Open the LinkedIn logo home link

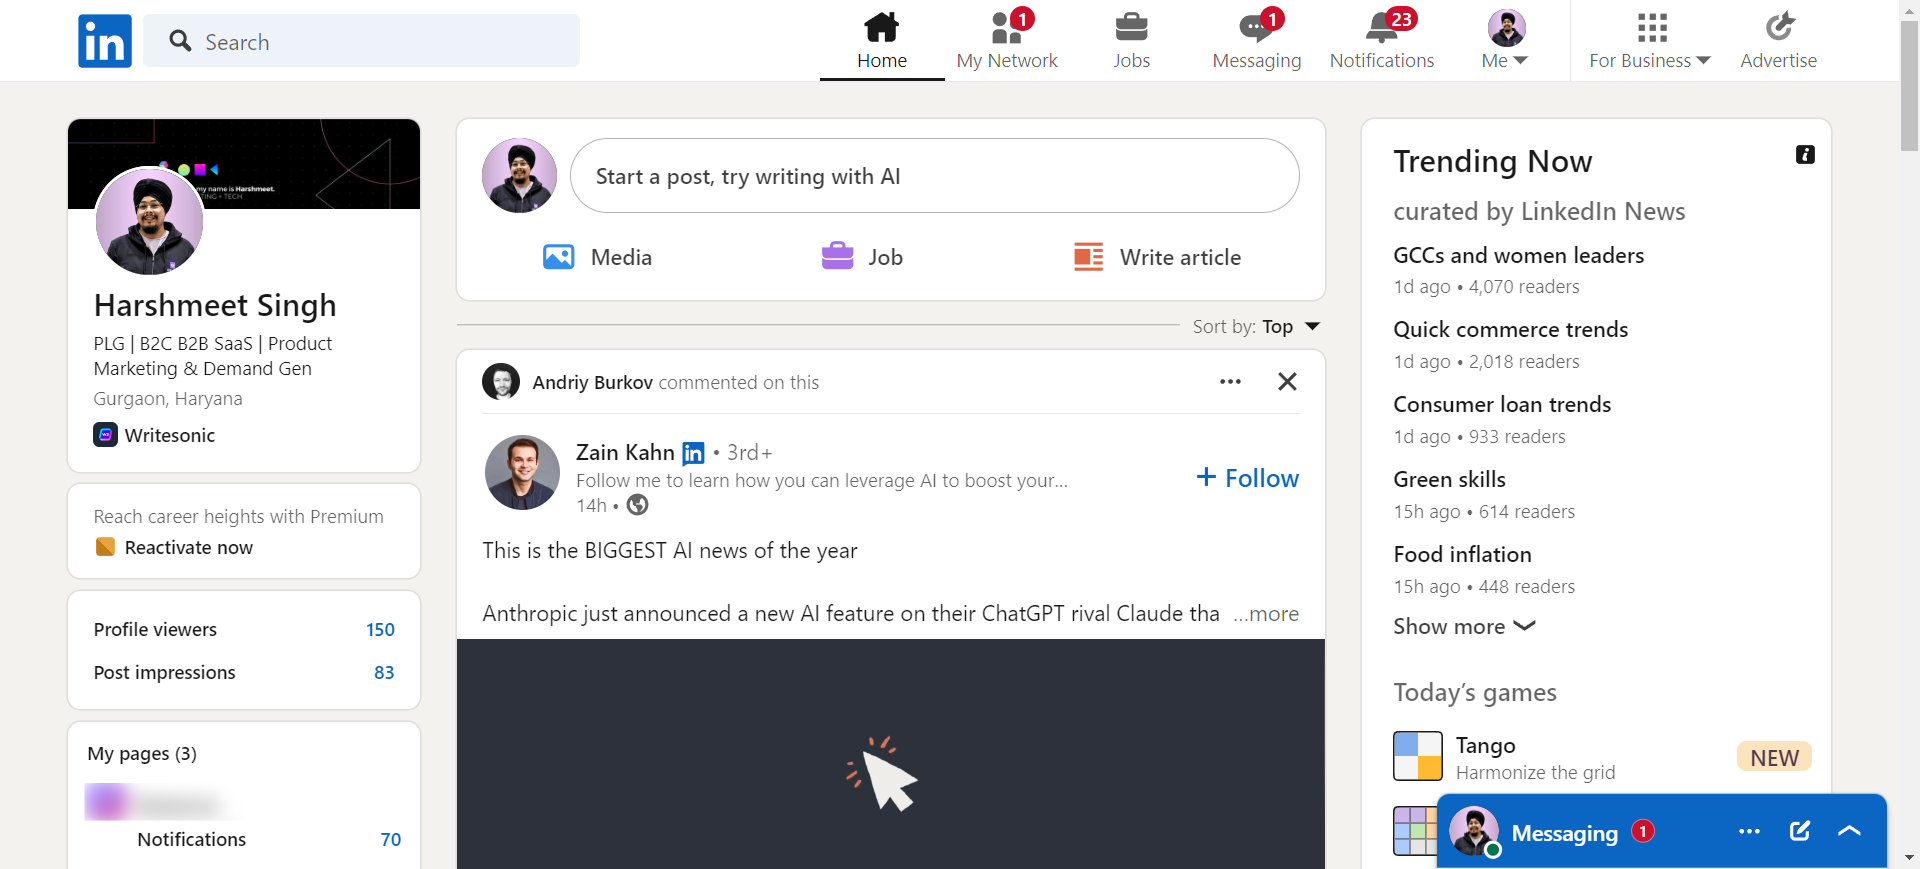pyautogui.click(x=105, y=41)
